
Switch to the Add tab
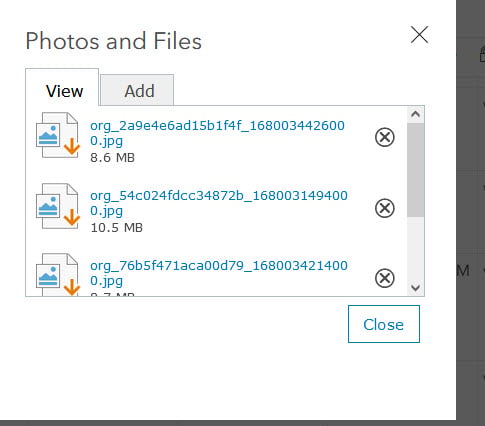click(137, 90)
